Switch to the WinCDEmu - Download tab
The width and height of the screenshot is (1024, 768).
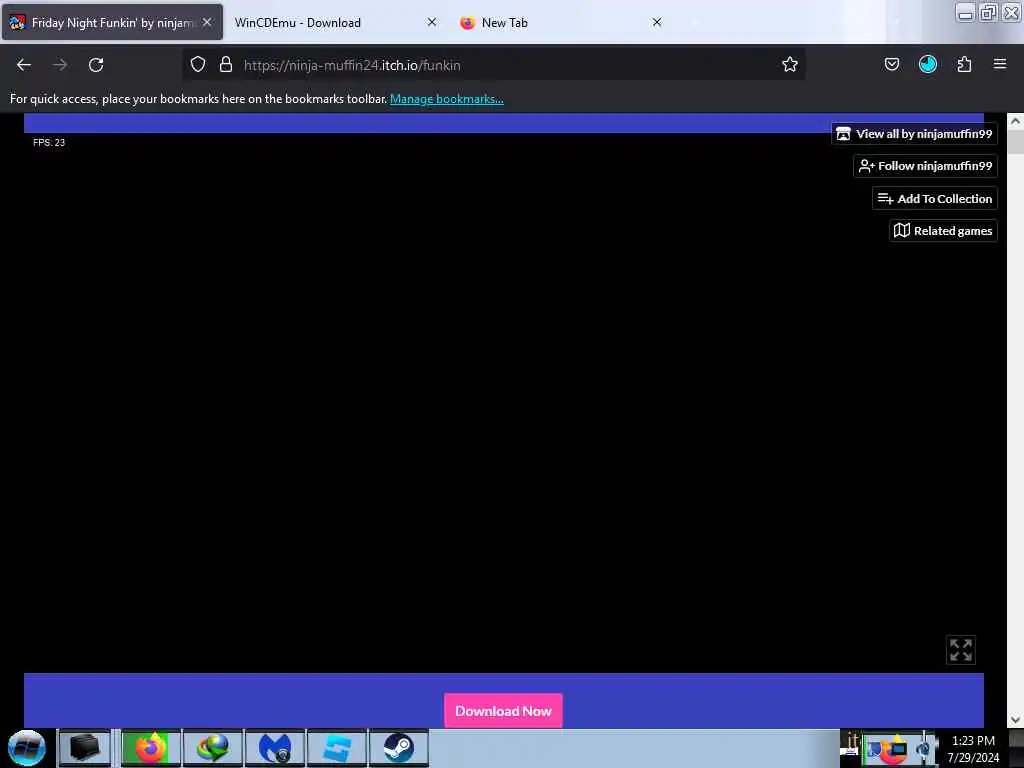(x=336, y=22)
